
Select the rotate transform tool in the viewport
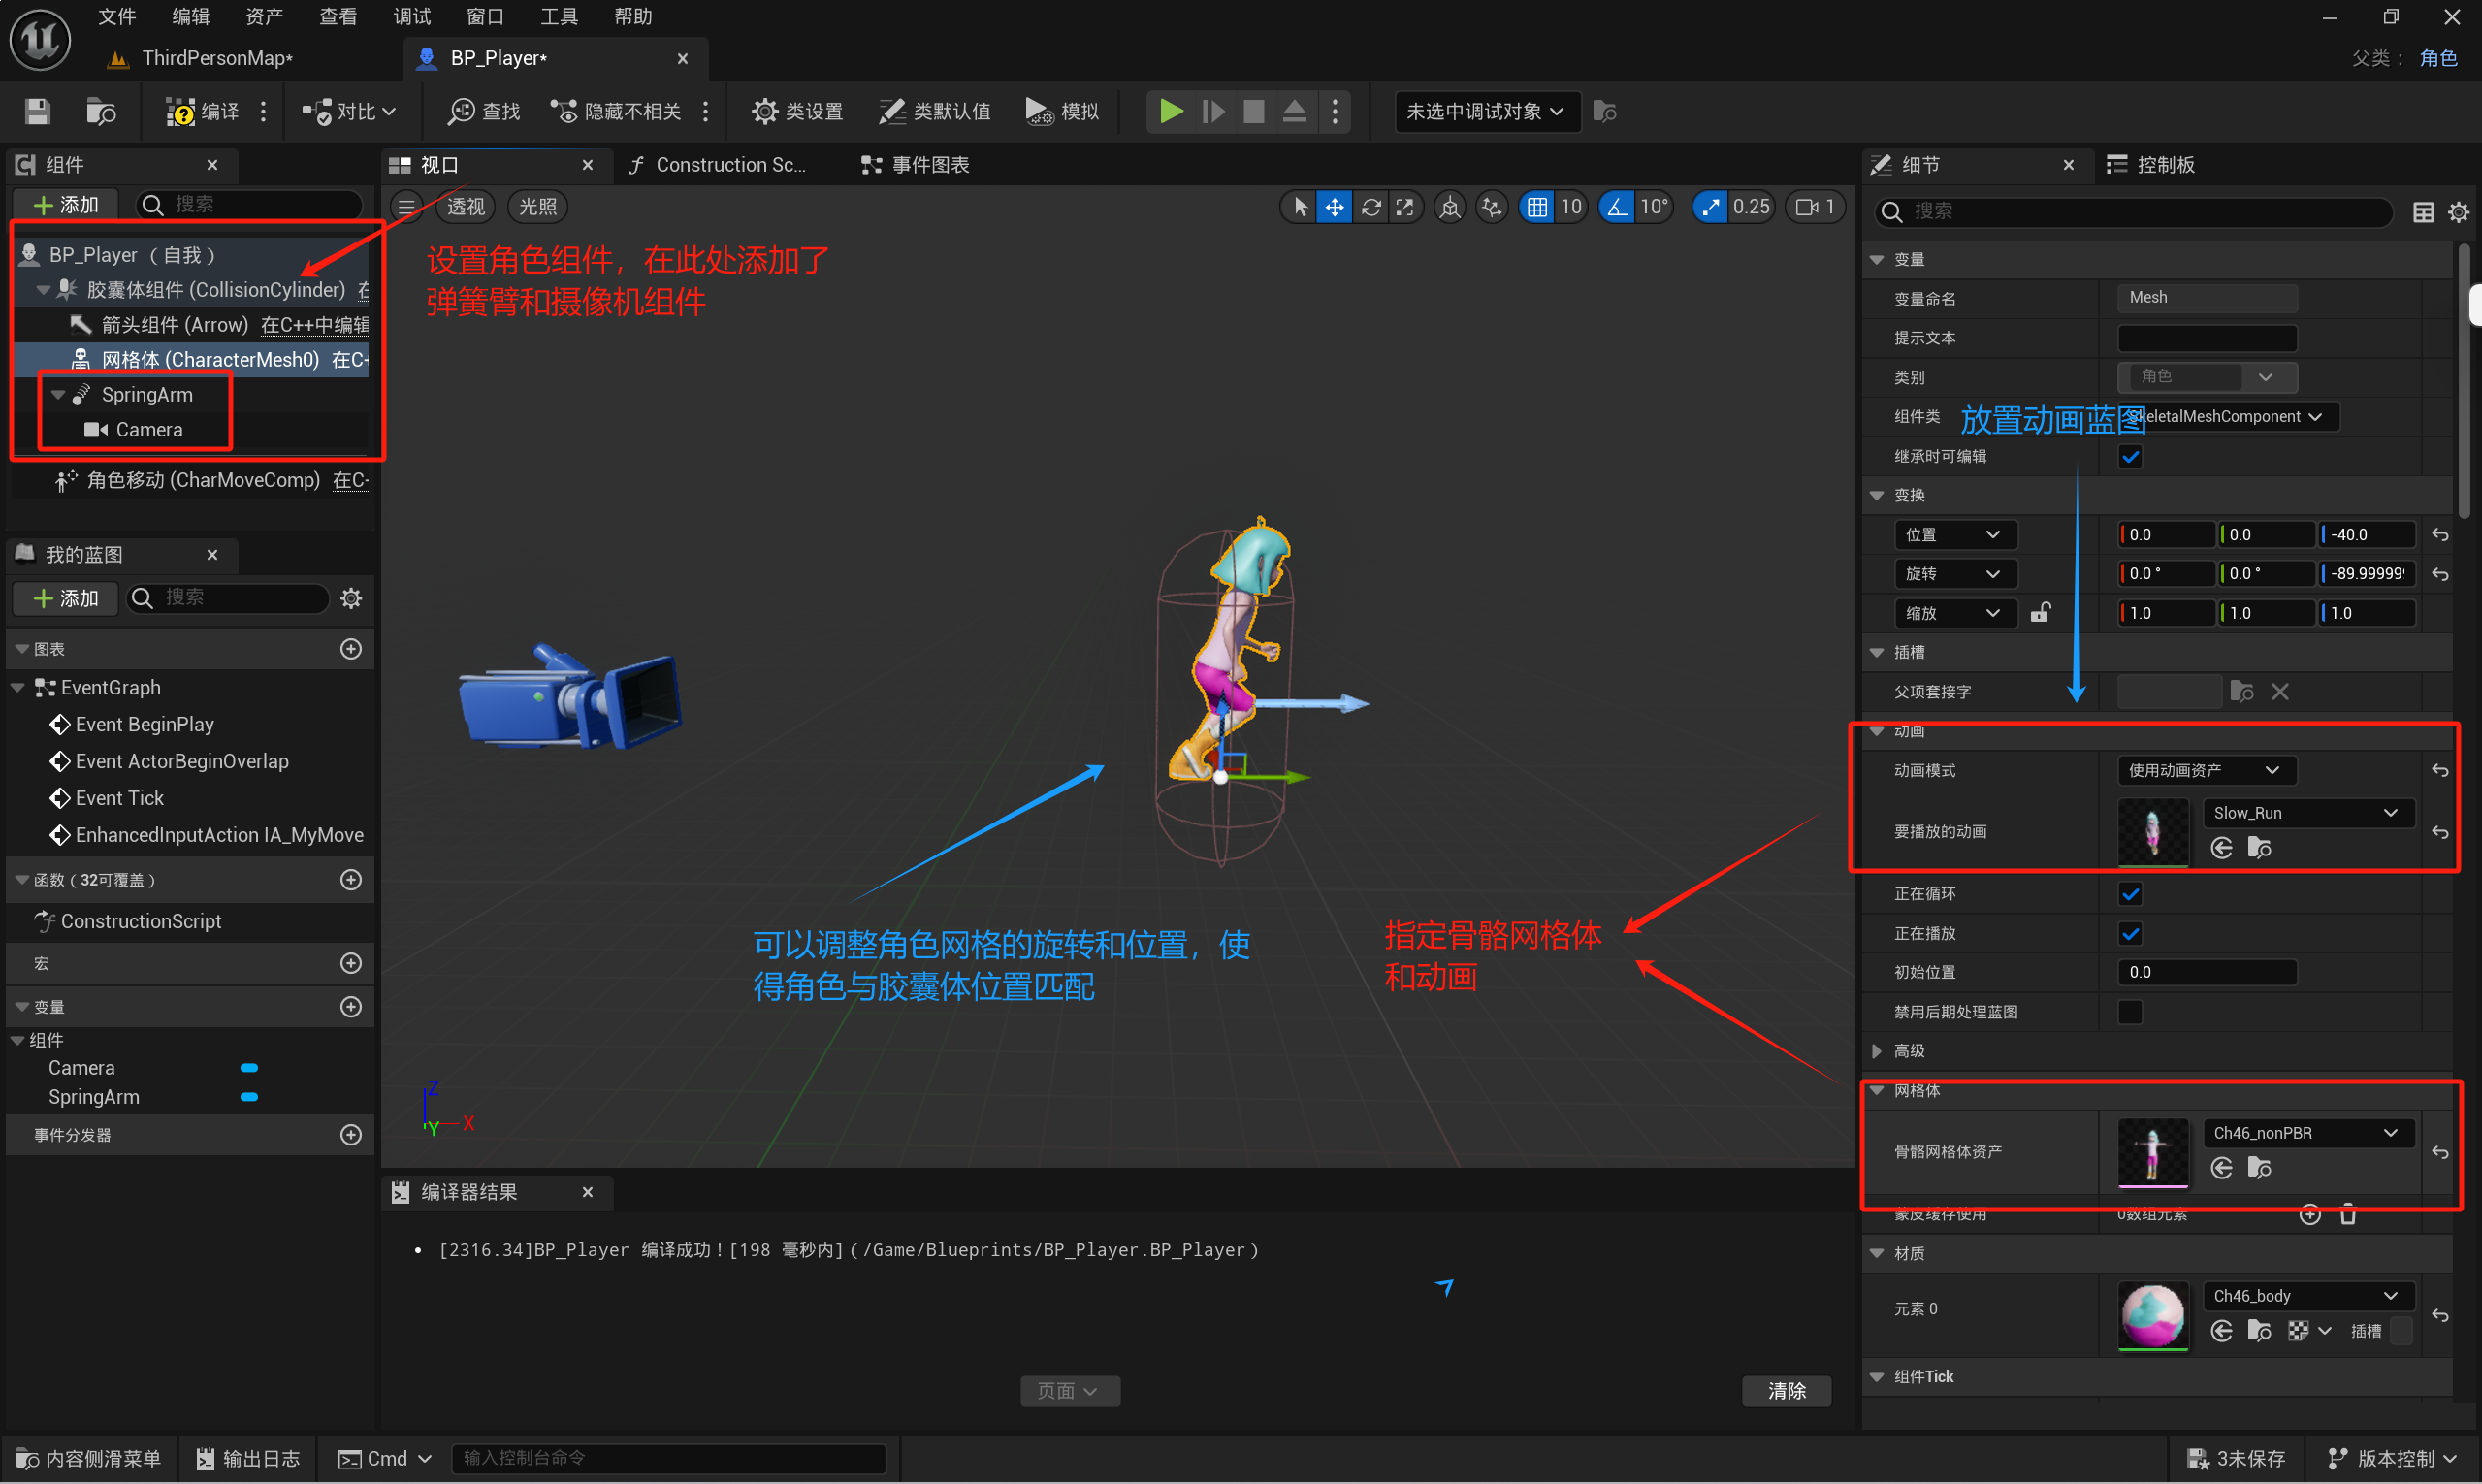click(x=1371, y=207)
